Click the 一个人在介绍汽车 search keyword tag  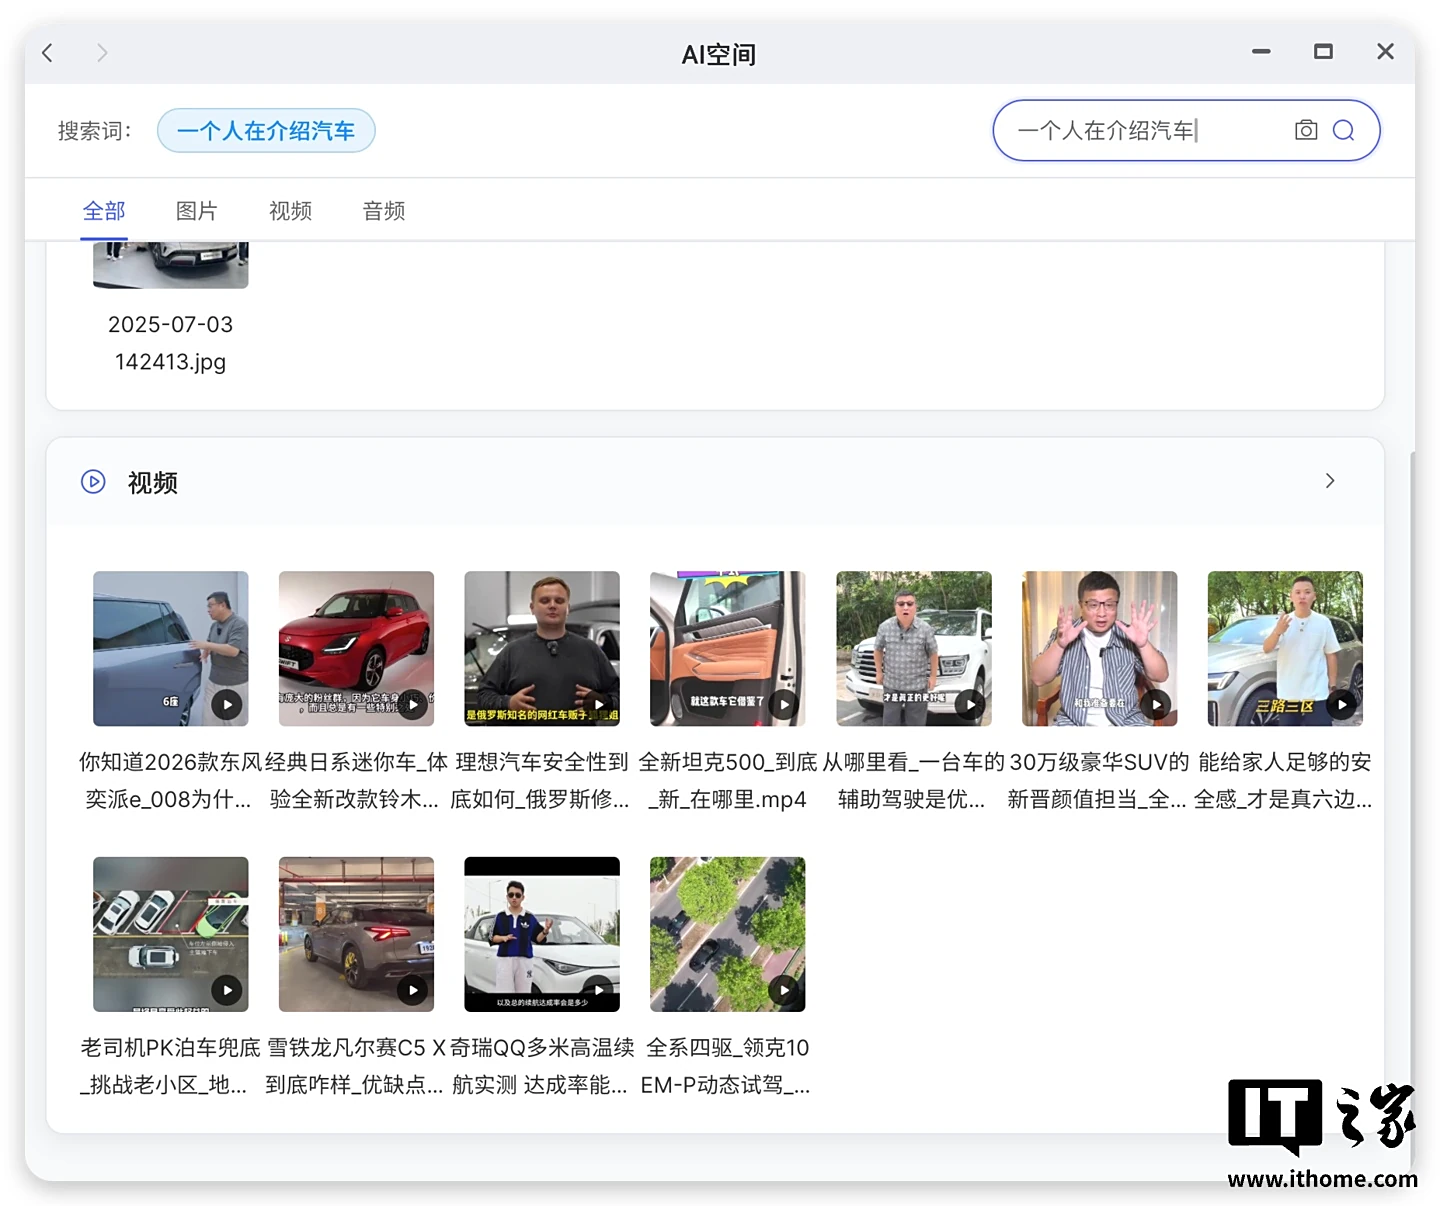[266, 131]
